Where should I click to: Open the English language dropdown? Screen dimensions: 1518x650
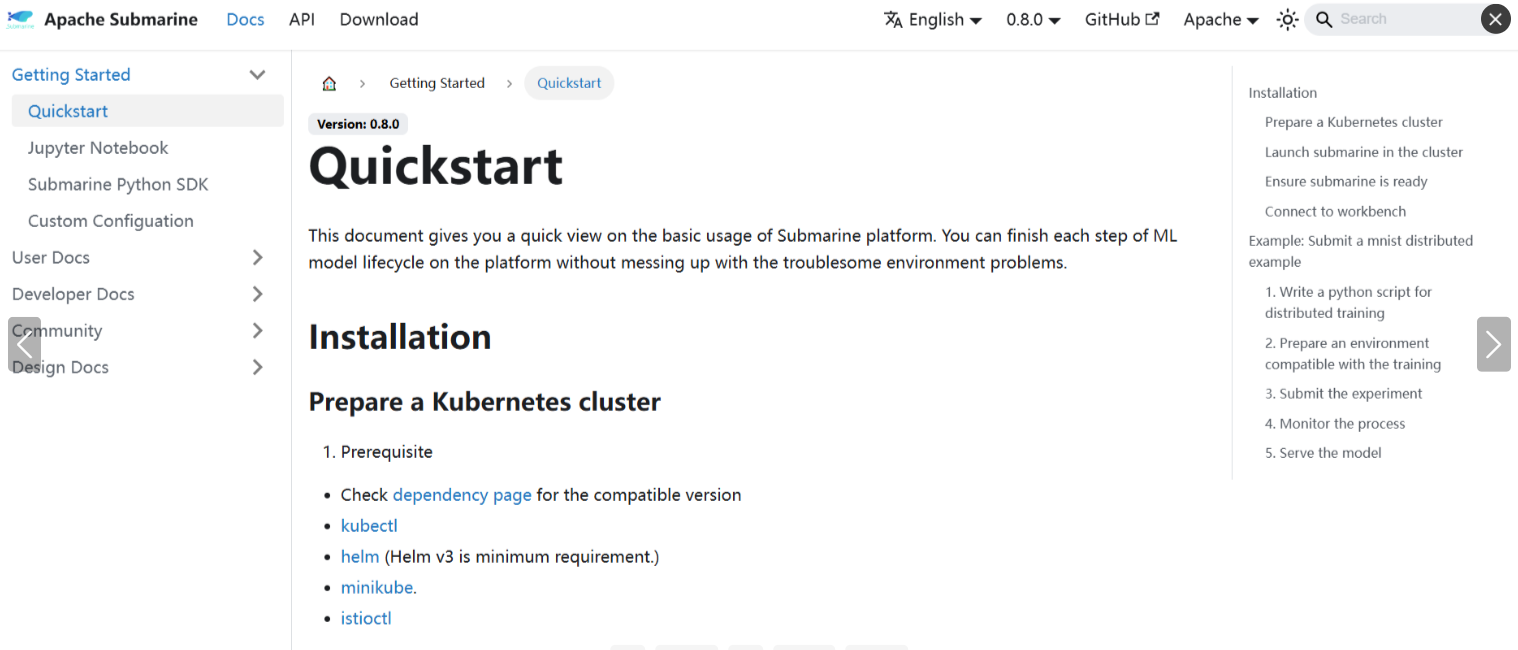click(933, 19)
